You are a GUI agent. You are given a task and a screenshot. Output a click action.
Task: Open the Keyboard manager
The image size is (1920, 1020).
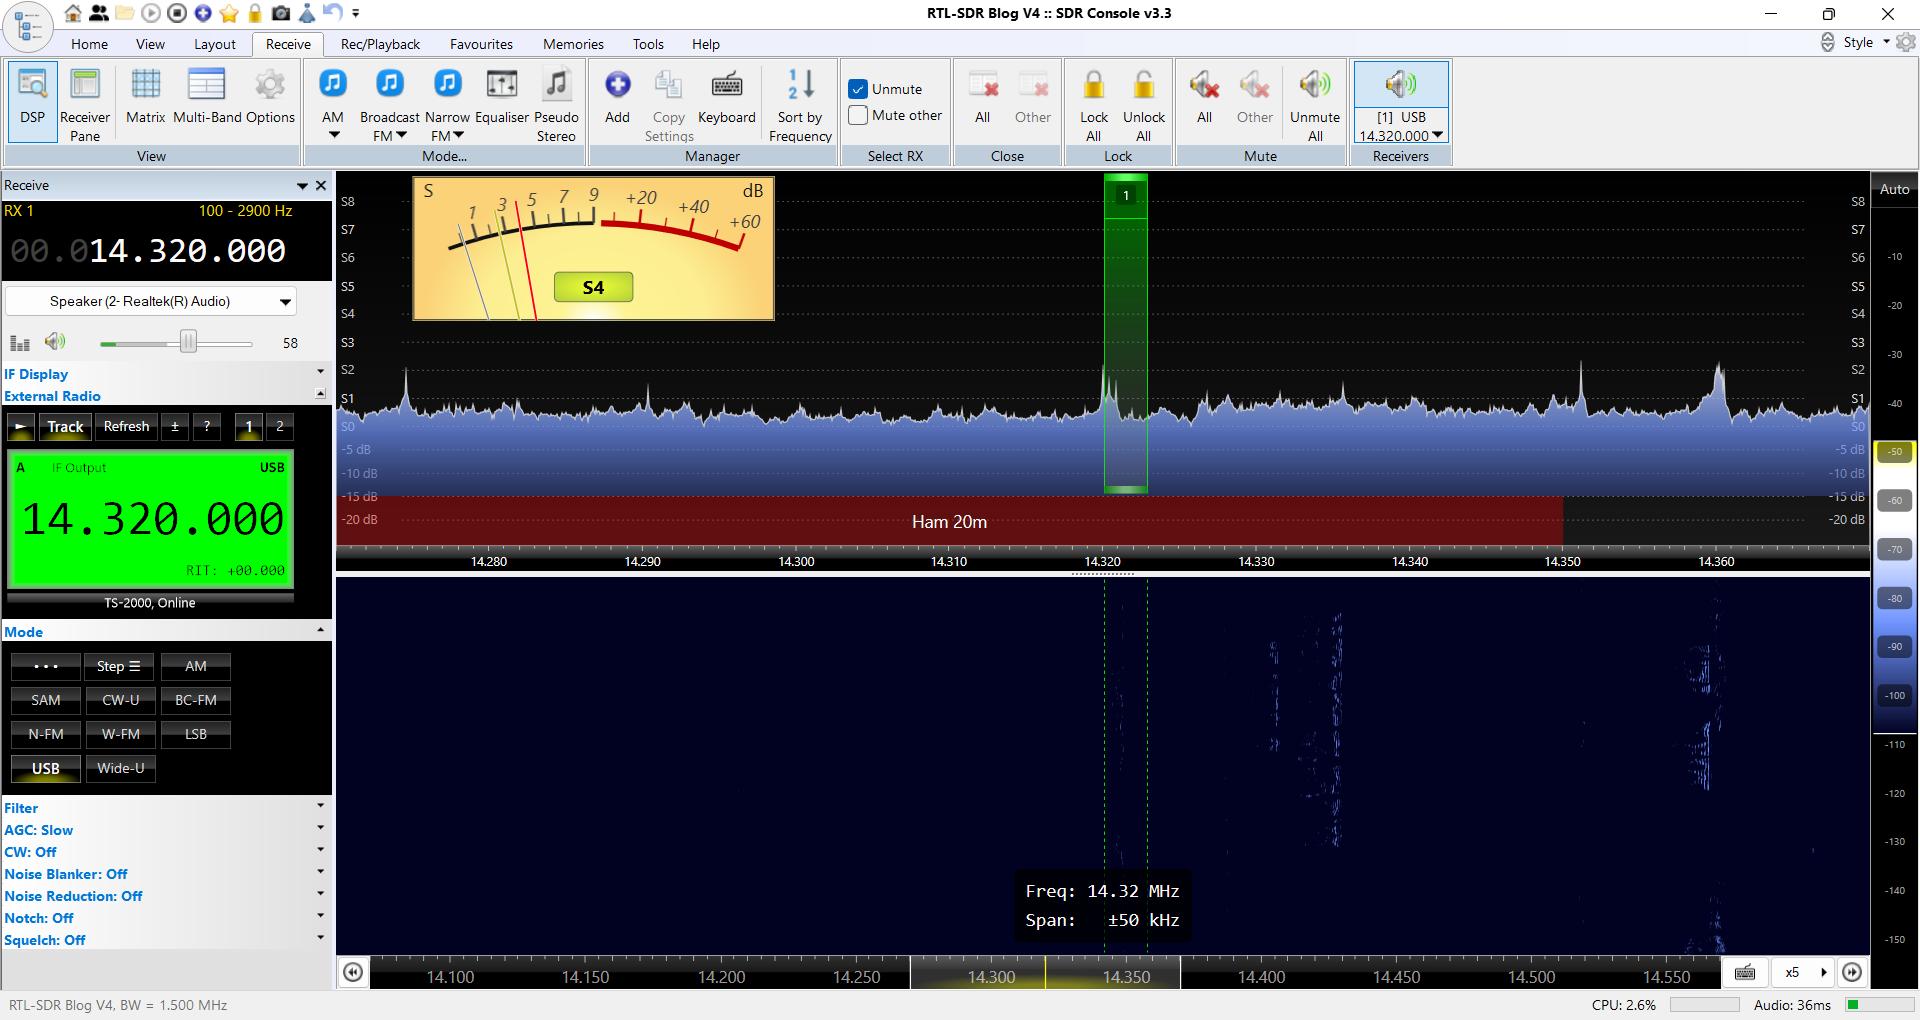click(x=727, y=100)
